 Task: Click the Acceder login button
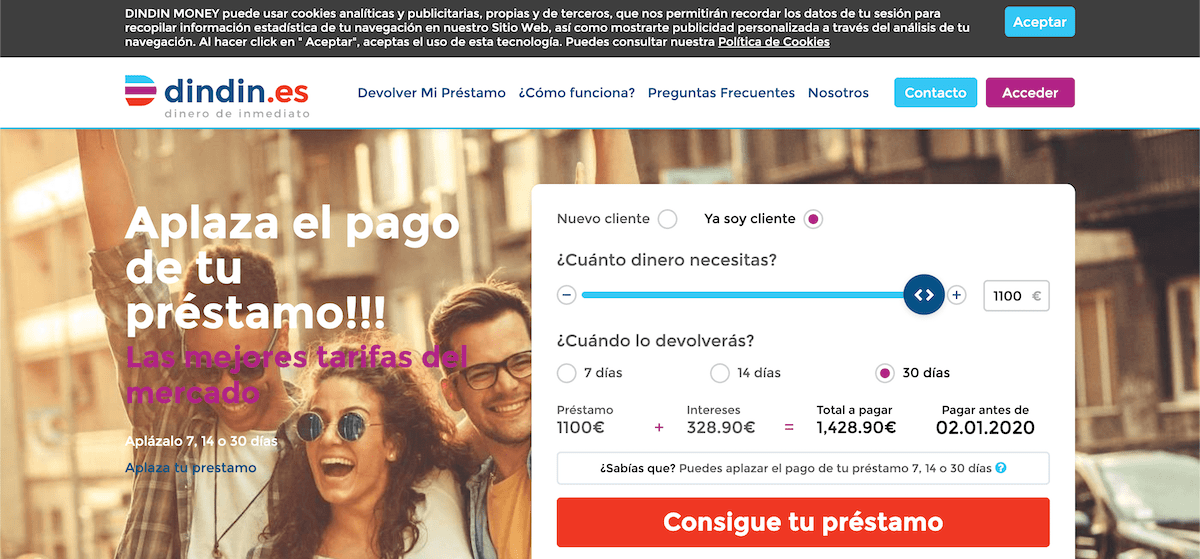[x=1030, y=93]
